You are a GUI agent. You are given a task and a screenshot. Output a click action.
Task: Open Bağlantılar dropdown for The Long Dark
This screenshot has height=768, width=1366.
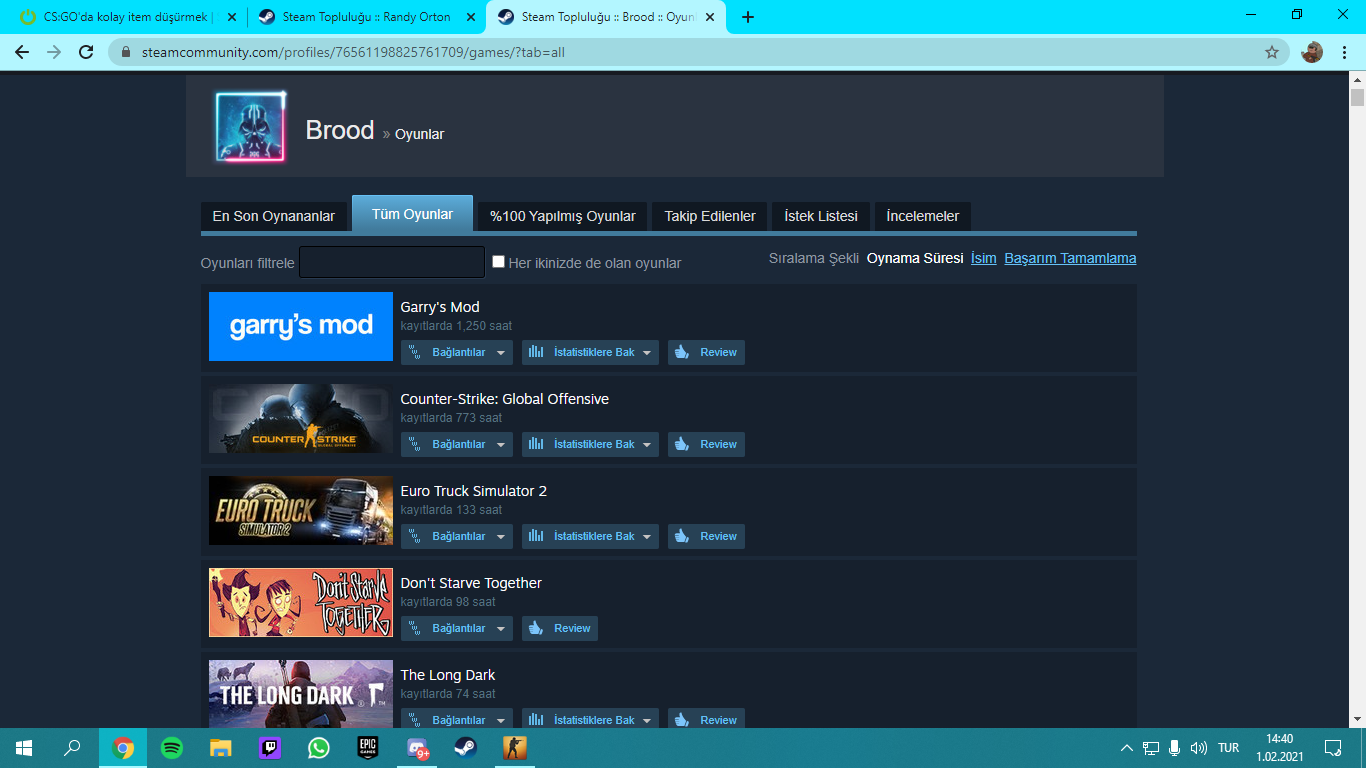(457, 720)
